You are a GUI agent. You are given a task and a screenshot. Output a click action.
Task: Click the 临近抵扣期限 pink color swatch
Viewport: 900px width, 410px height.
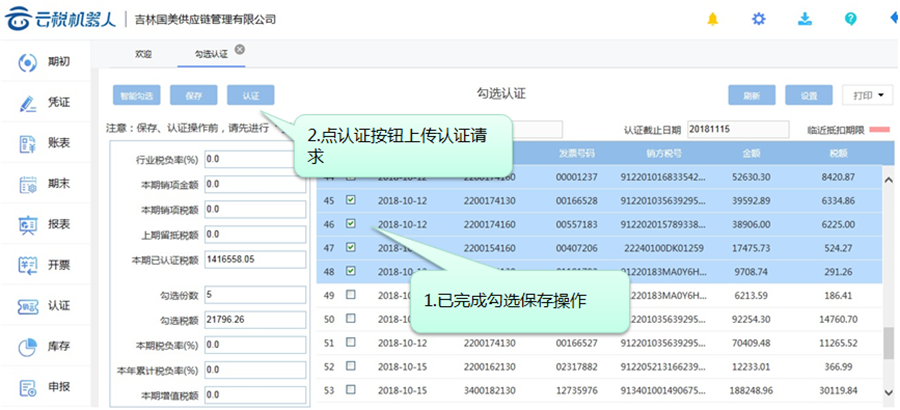[880, 130]
